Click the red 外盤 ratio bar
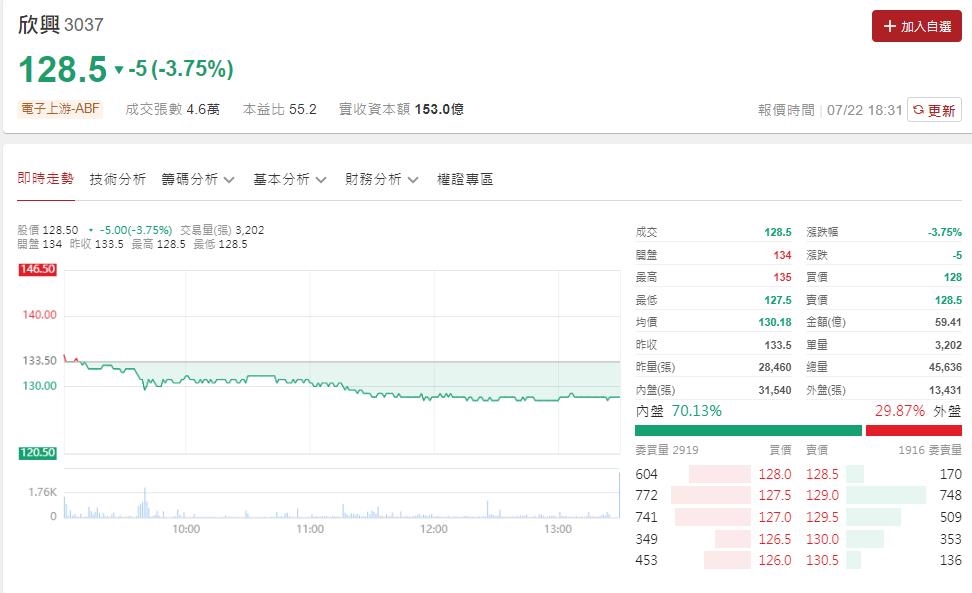Image resolution: width=972 pixels, height=593 pixels. coord(915,429)
